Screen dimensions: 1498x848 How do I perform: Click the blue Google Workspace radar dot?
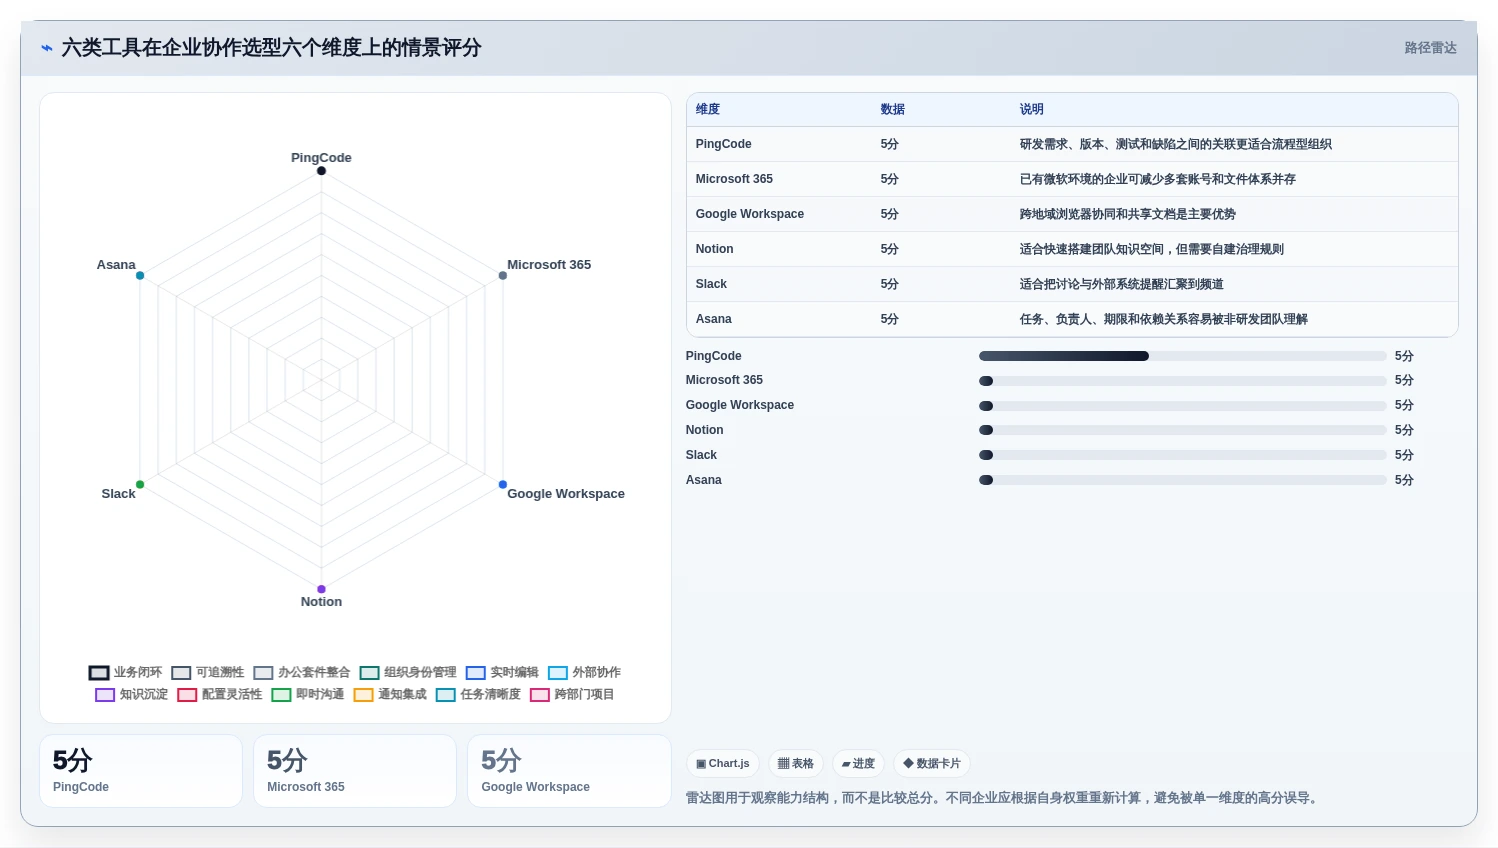503,485
